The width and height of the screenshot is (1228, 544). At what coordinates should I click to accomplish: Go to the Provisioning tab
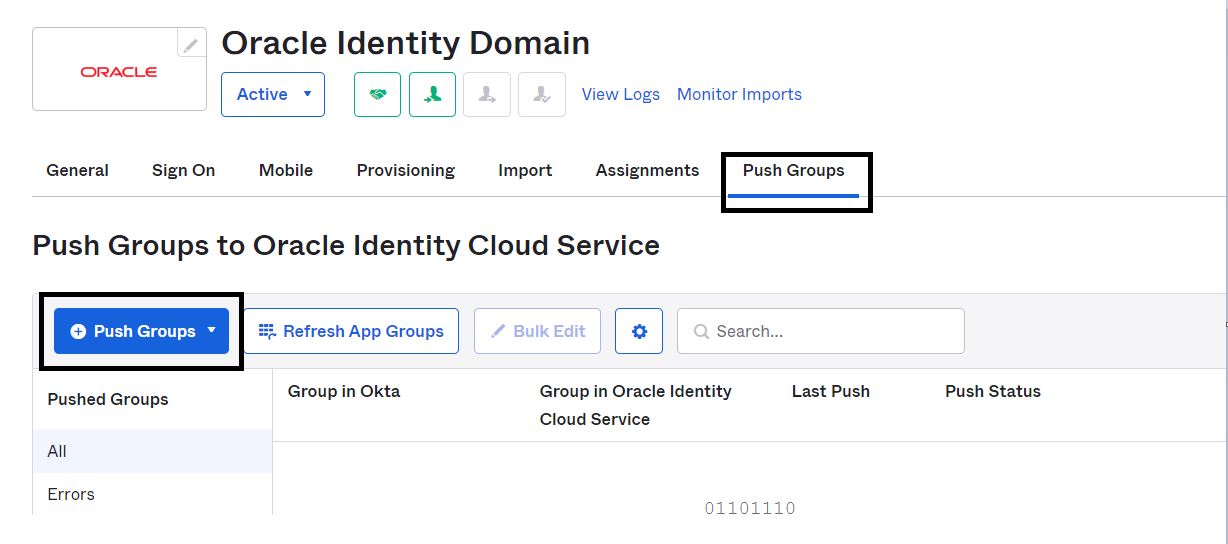pos(406,170)
